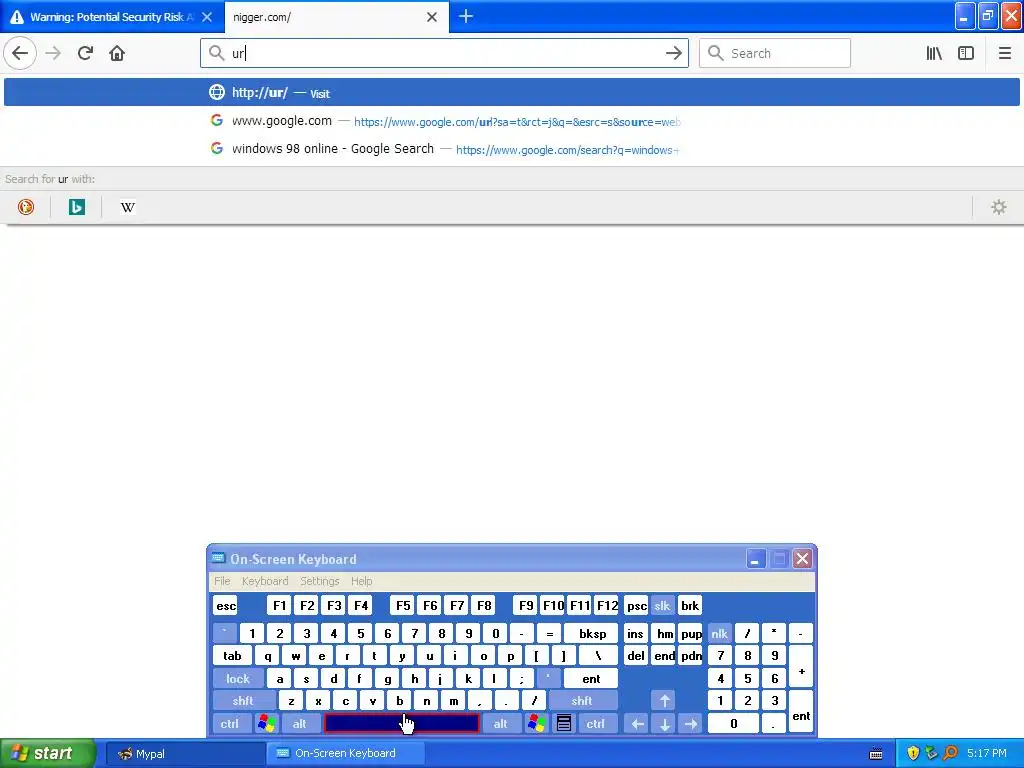
Task: Click the bksp key
Action: point(592,633)
